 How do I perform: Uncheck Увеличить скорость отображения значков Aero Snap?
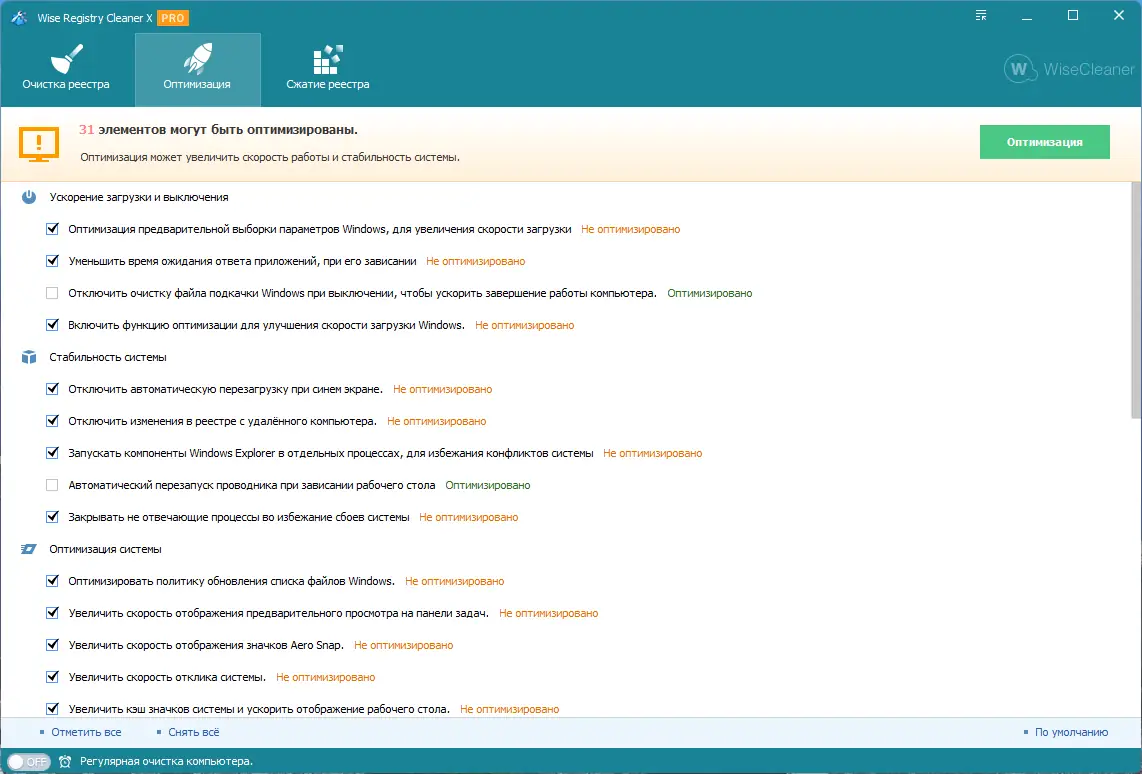[x=52, y=646]
